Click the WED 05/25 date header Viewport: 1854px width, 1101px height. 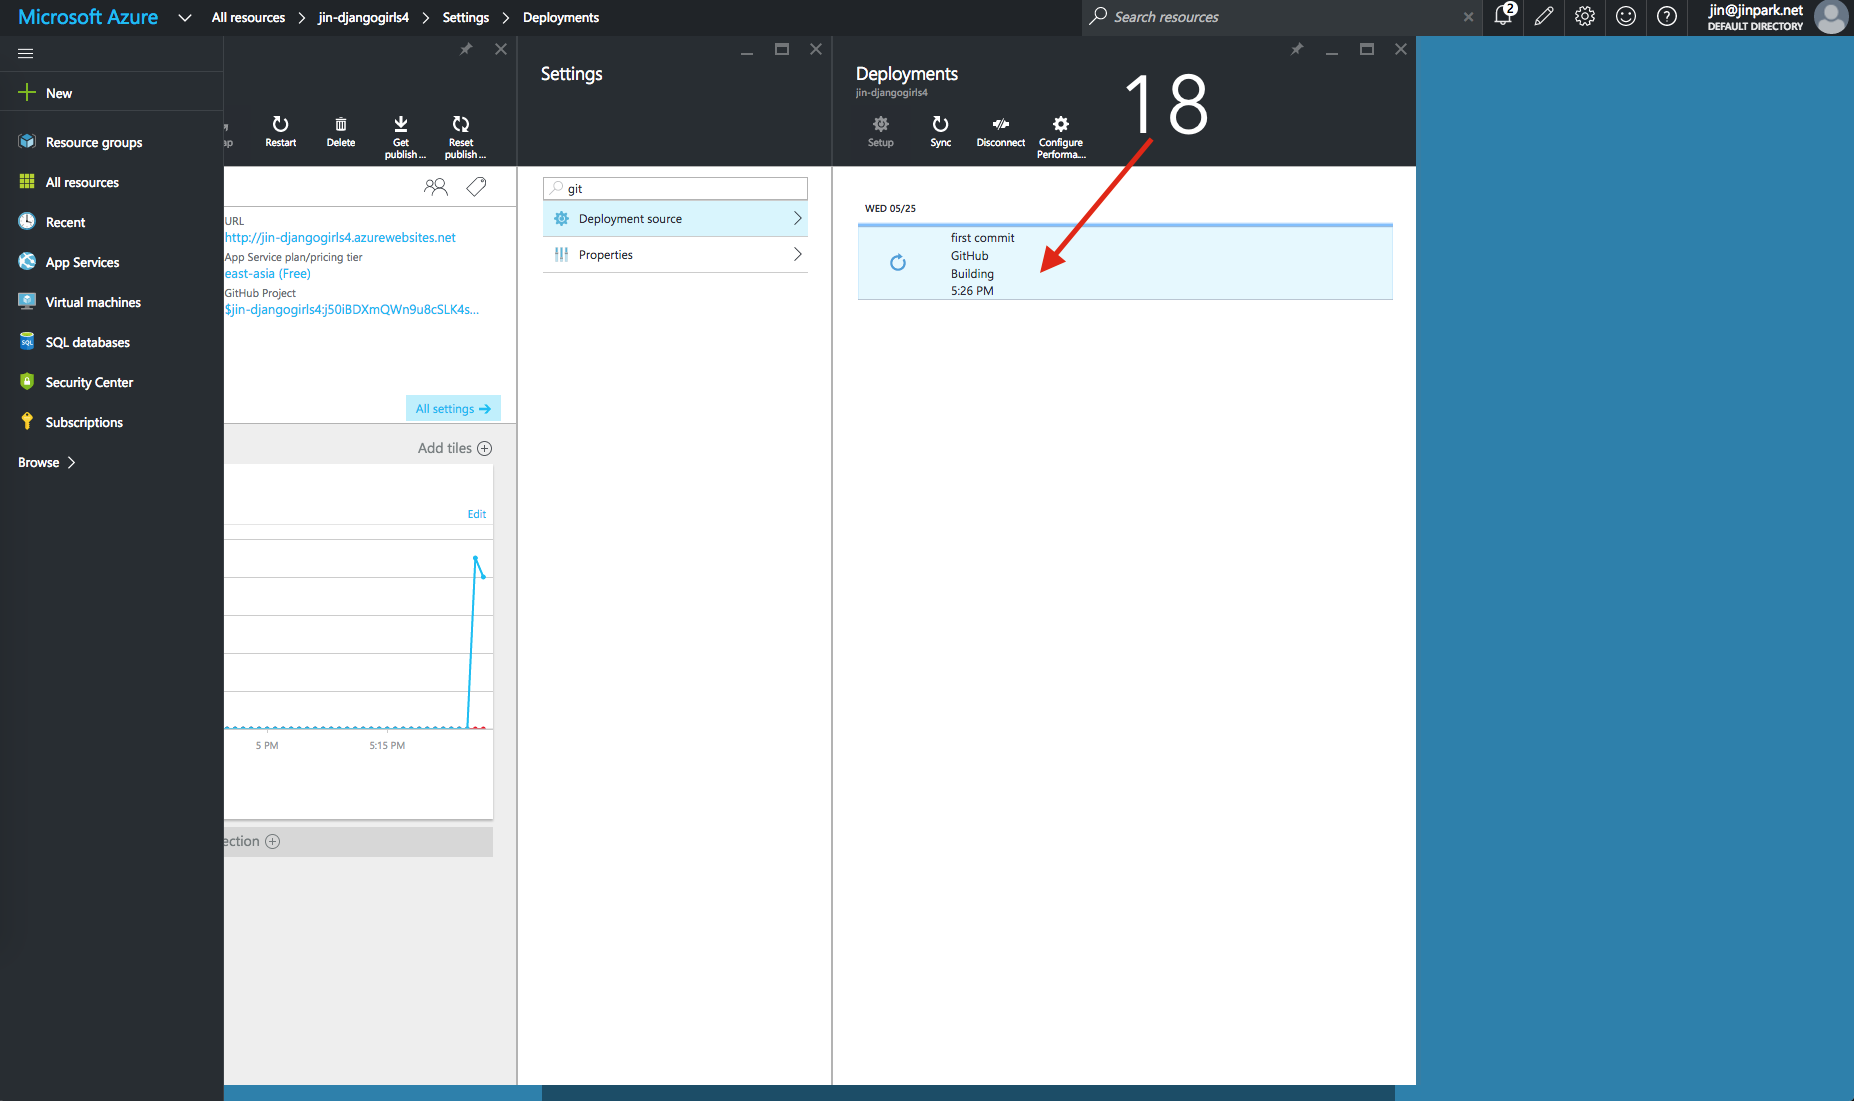tap(890, 208)
